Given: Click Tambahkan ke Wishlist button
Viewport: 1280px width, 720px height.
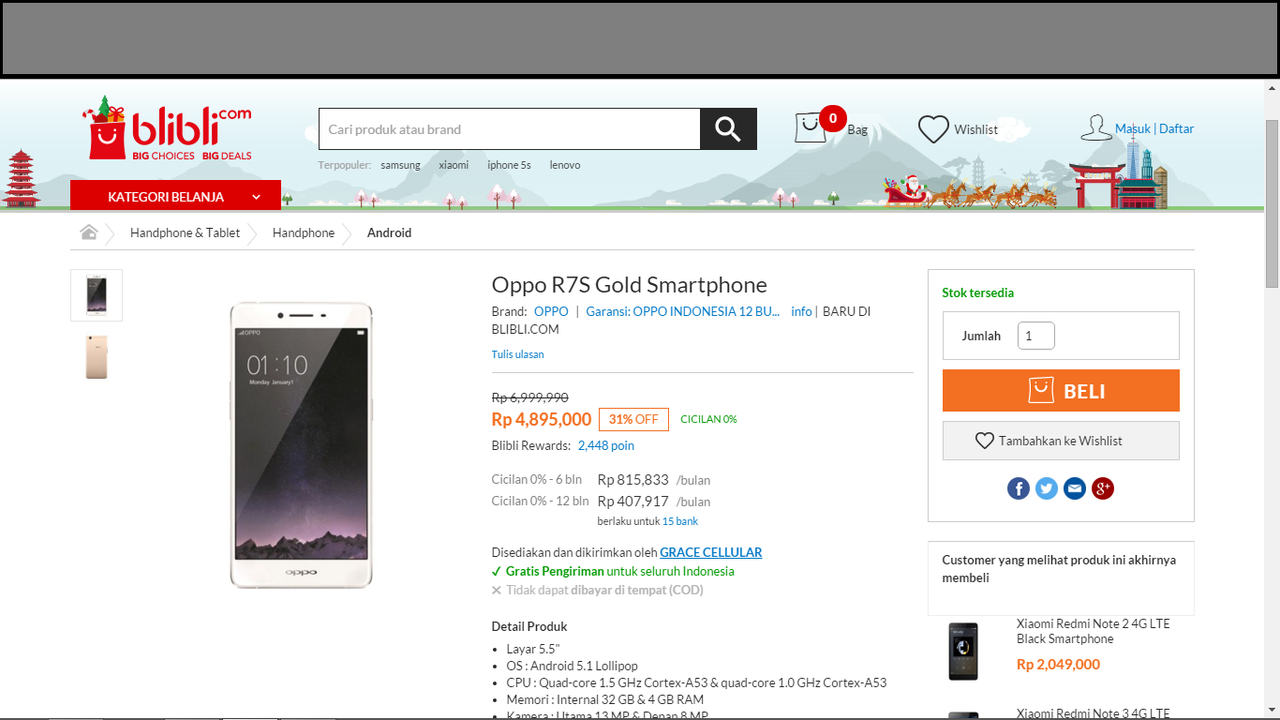Looking at the screenshot, I should click(x=1061, y=440).
